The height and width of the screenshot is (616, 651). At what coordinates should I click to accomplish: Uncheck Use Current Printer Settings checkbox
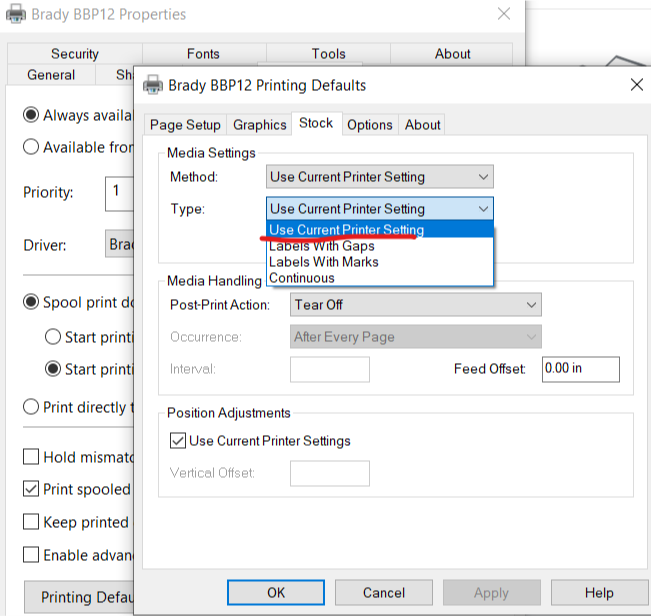[x=178, y=441]
